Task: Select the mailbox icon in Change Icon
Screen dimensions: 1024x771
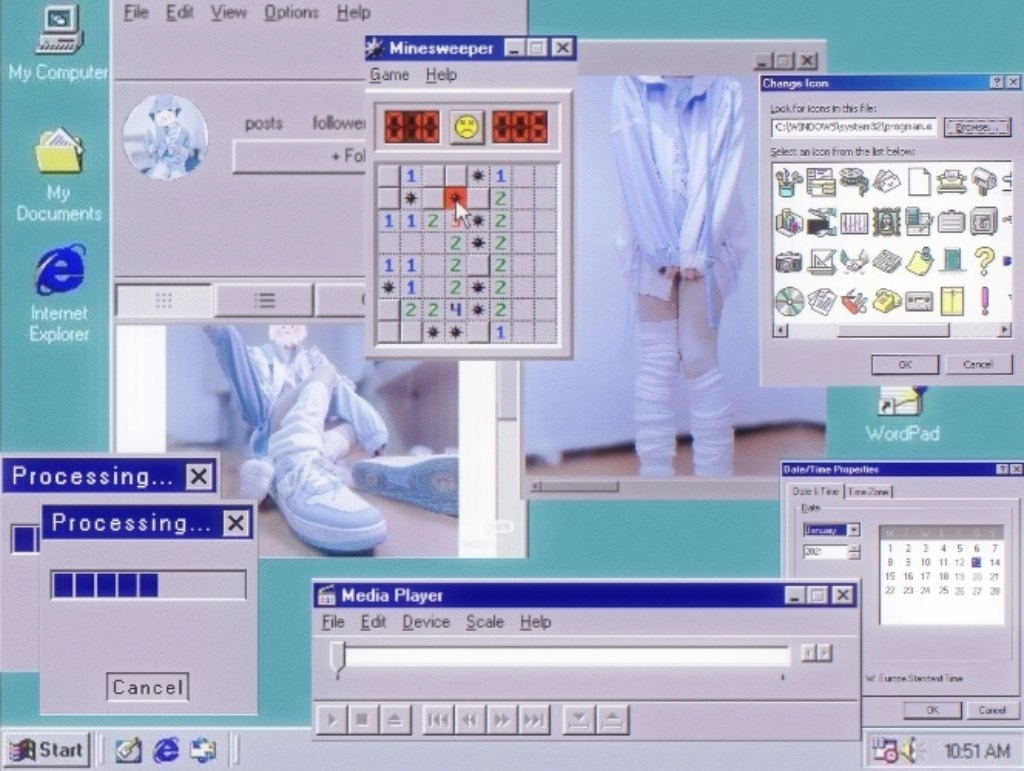Action: (984, 181)
